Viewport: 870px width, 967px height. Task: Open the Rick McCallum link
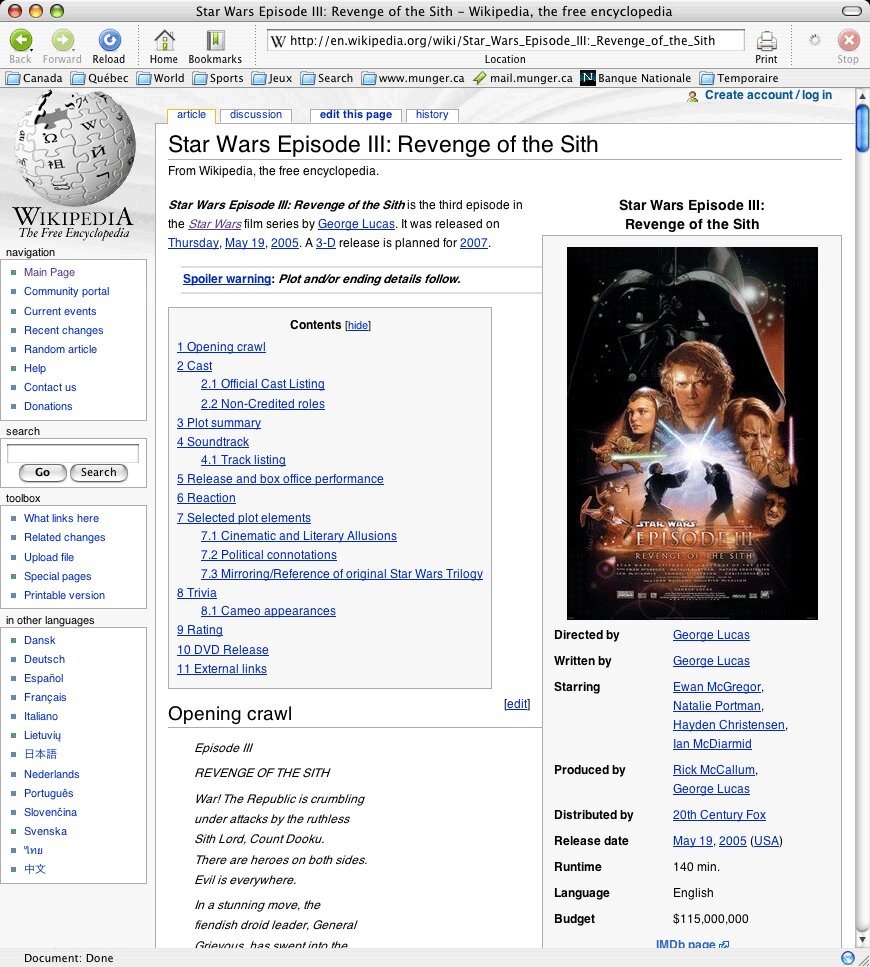tap(714, 770)
